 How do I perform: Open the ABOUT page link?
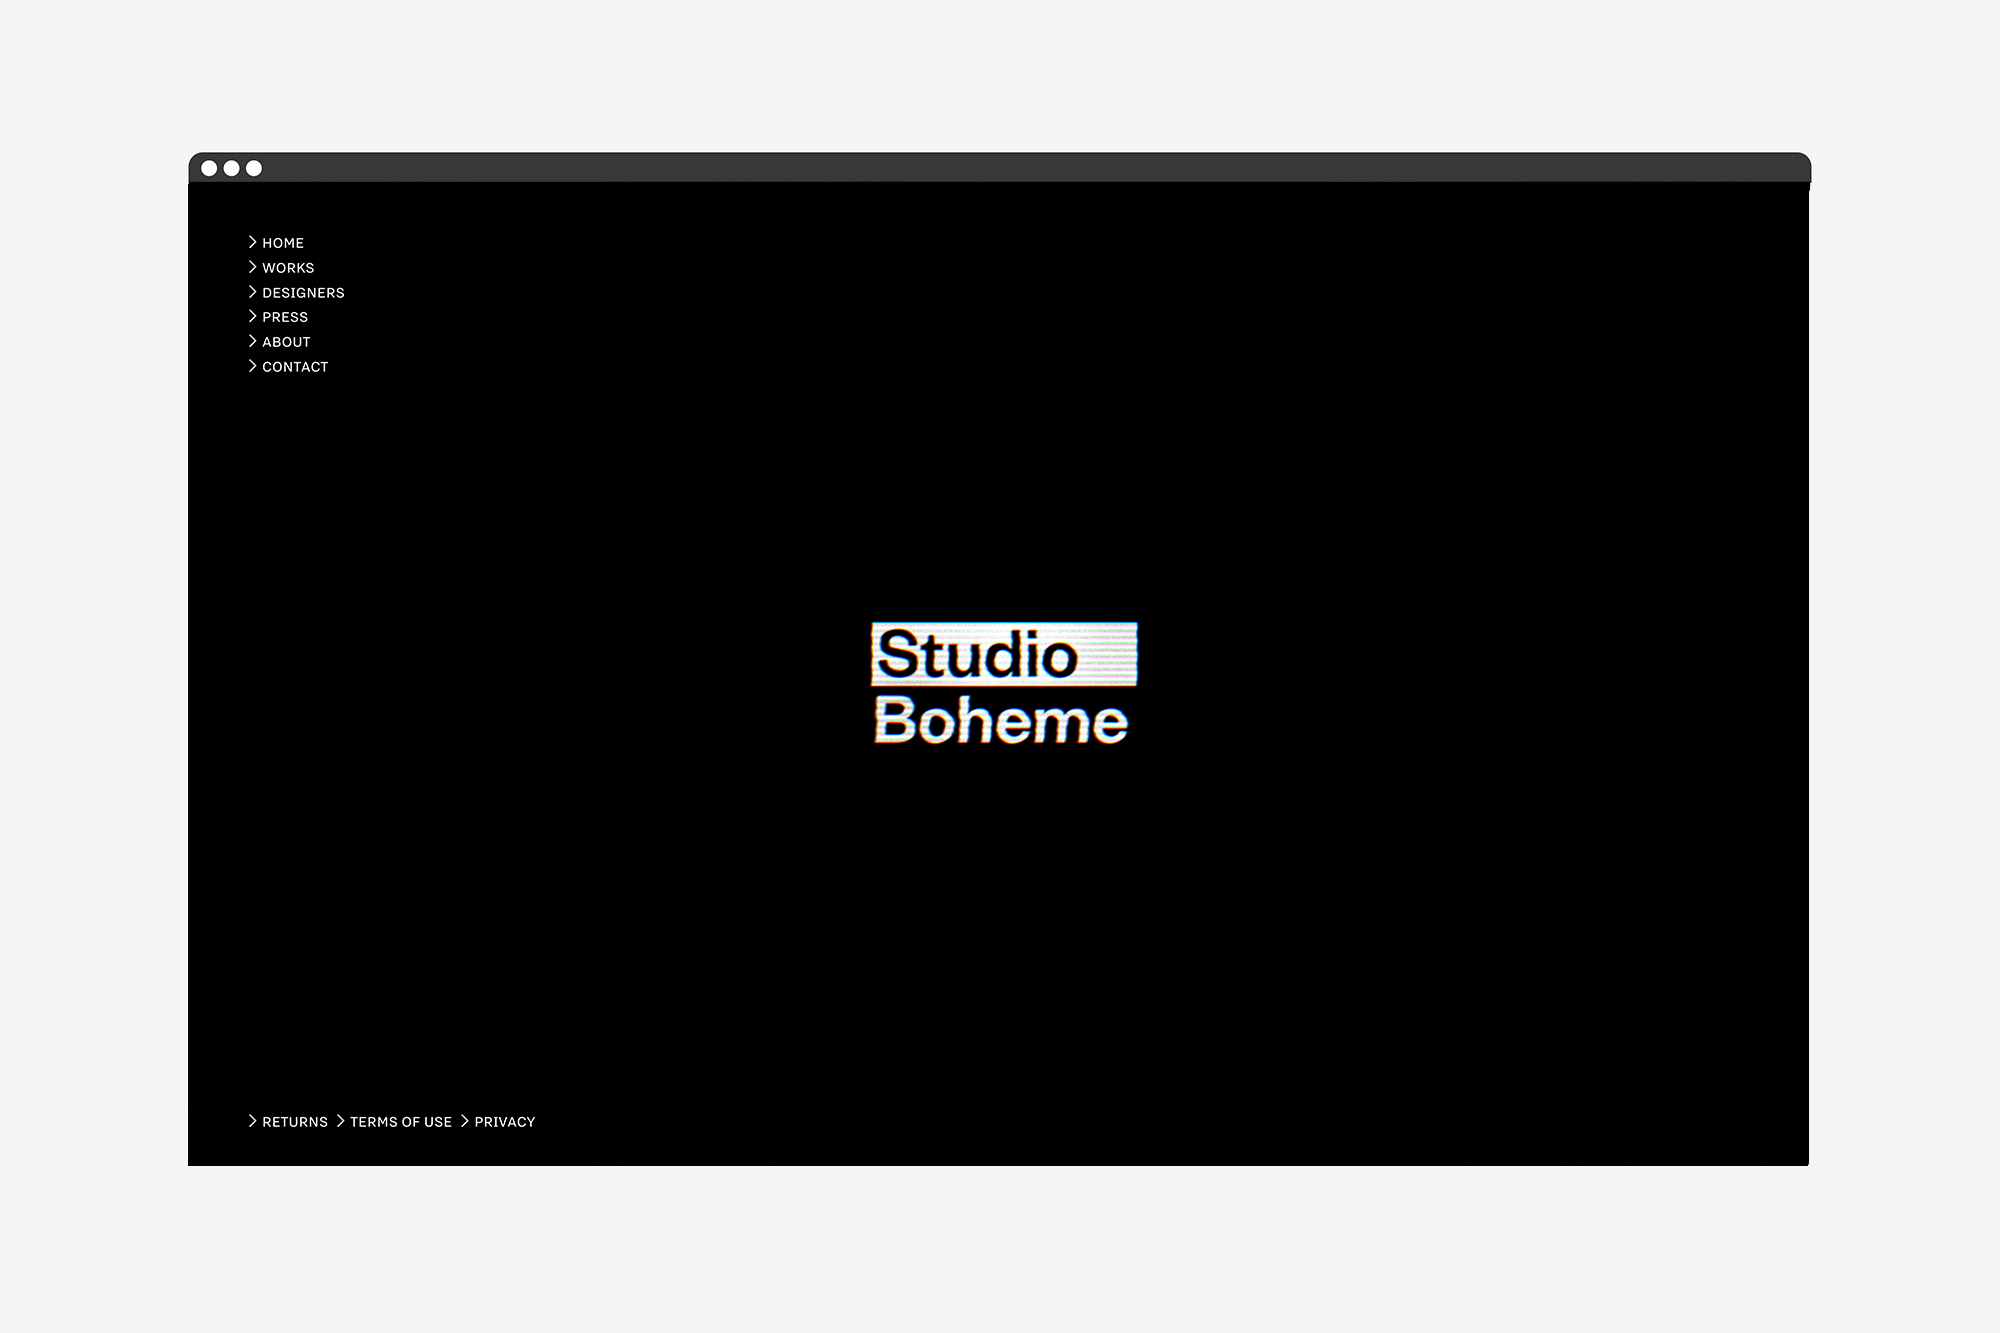(x=286, y=342)
